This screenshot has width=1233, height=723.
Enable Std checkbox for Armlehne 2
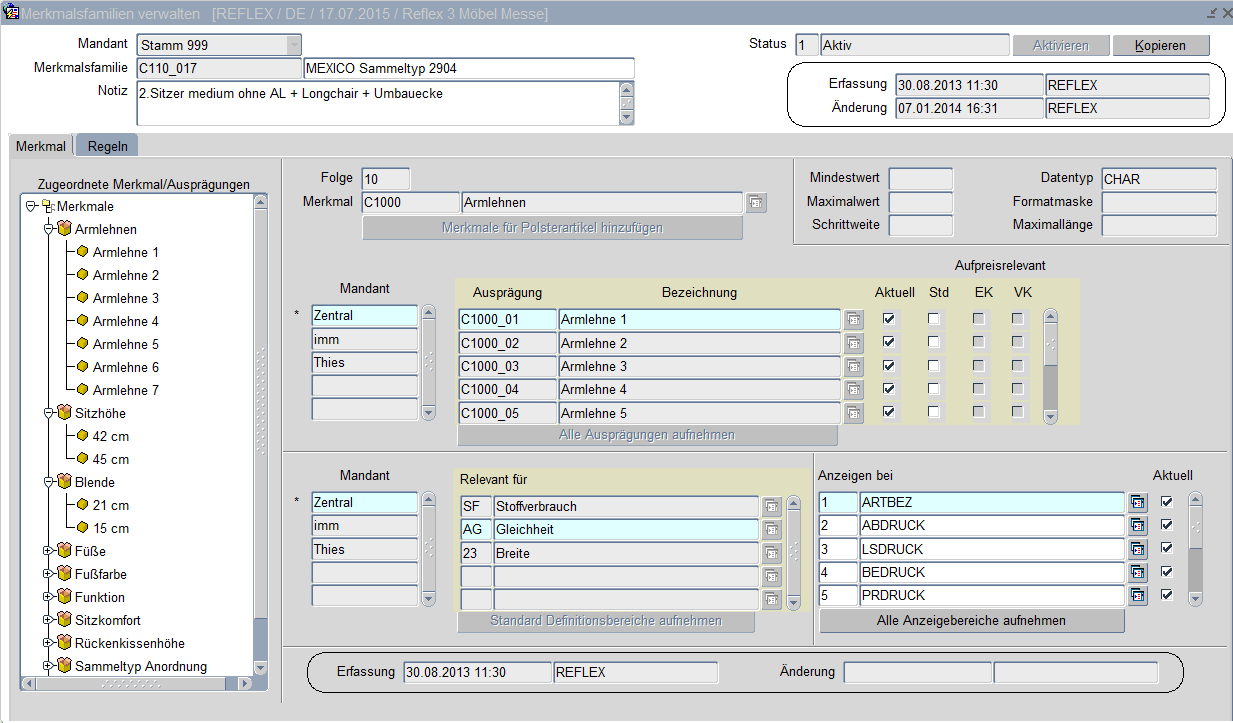tap(934, 343)
